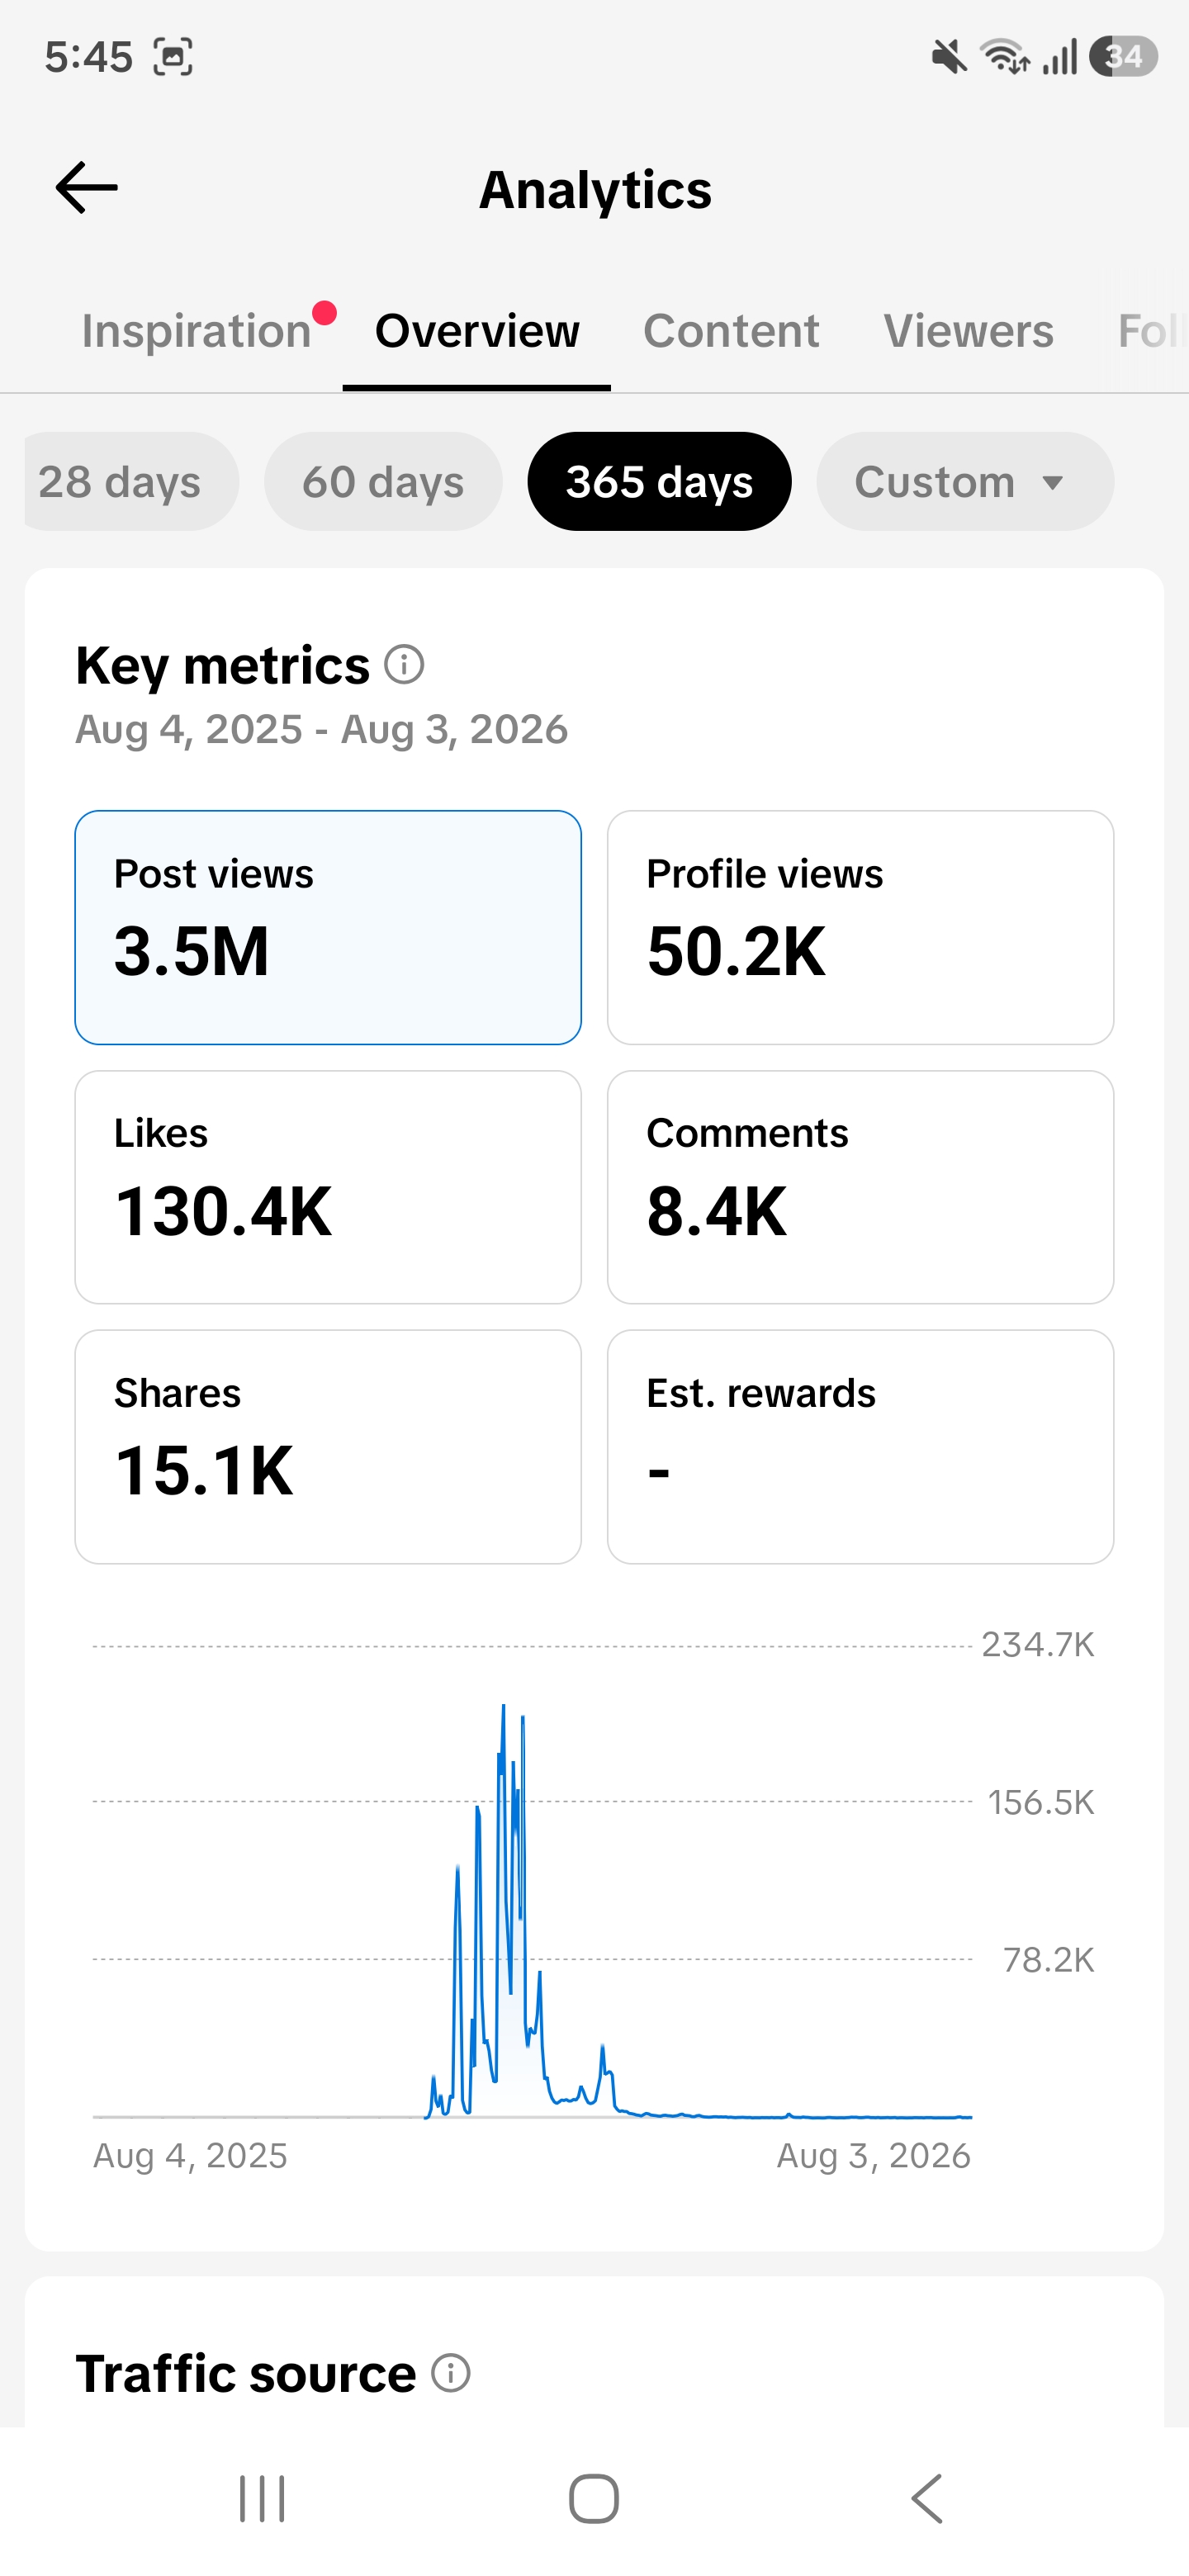
Task: Select the Profile views metric card
Action: click(860, 928)
